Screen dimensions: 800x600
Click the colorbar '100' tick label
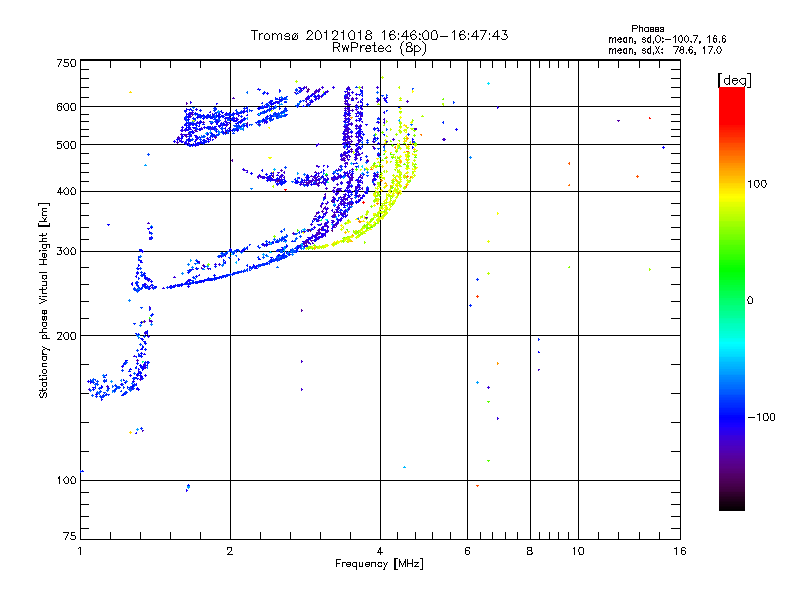click(x=757, y=184)
